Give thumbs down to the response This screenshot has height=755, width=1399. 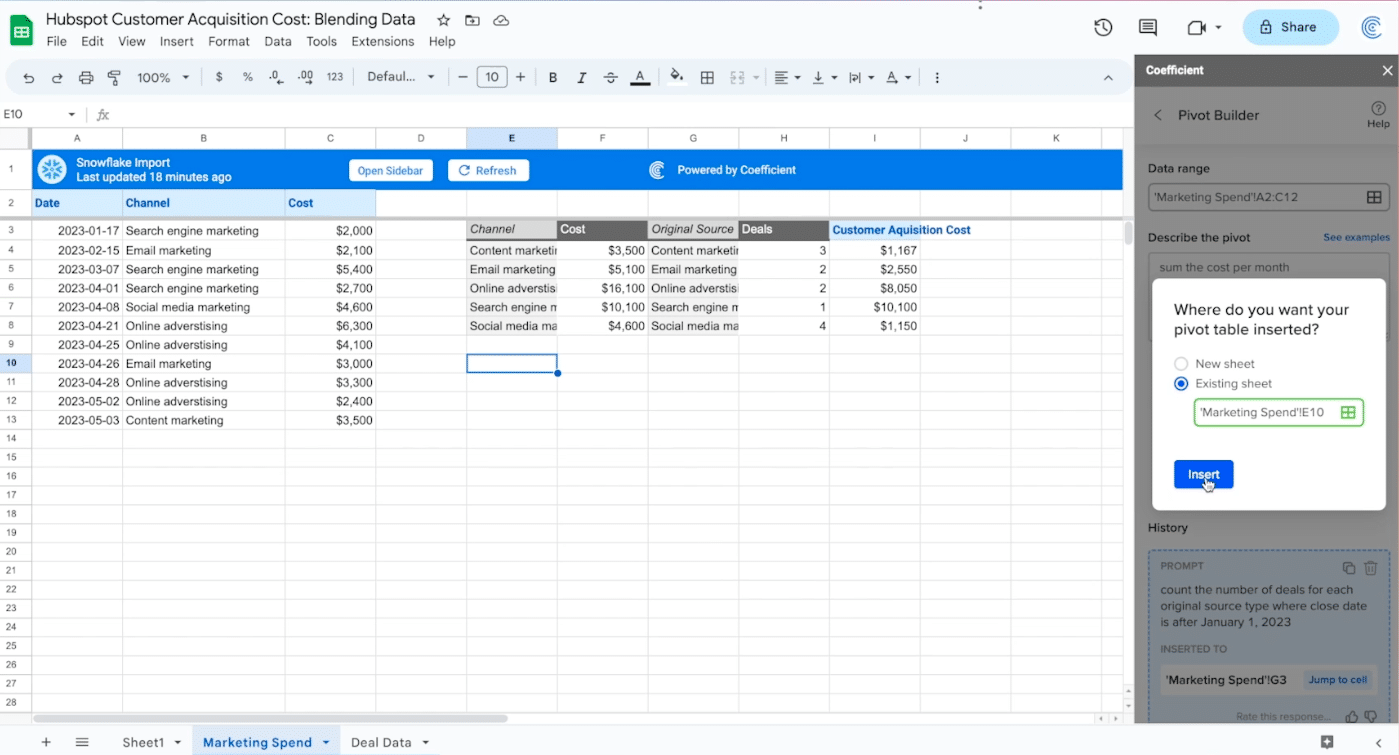click(x=1371, y=717)
